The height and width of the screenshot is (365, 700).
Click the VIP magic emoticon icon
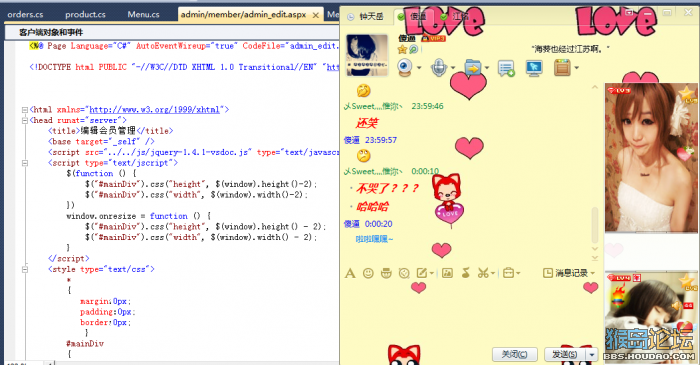point(386,273)
